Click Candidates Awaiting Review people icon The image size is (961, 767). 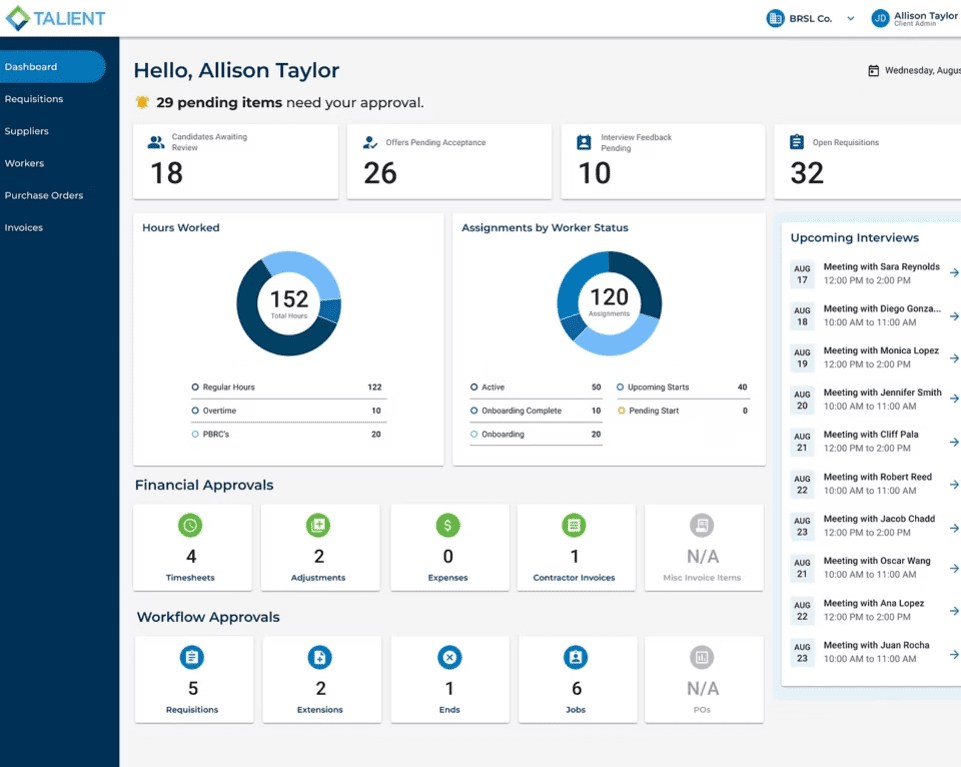(156, 142)
